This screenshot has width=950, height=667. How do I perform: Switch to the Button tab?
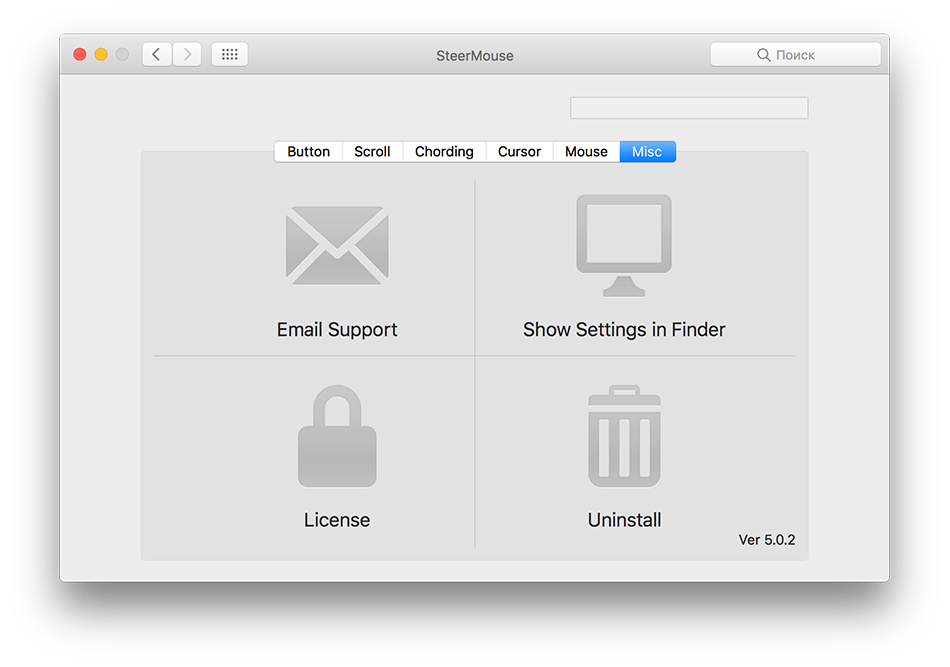tap(308, 151)
